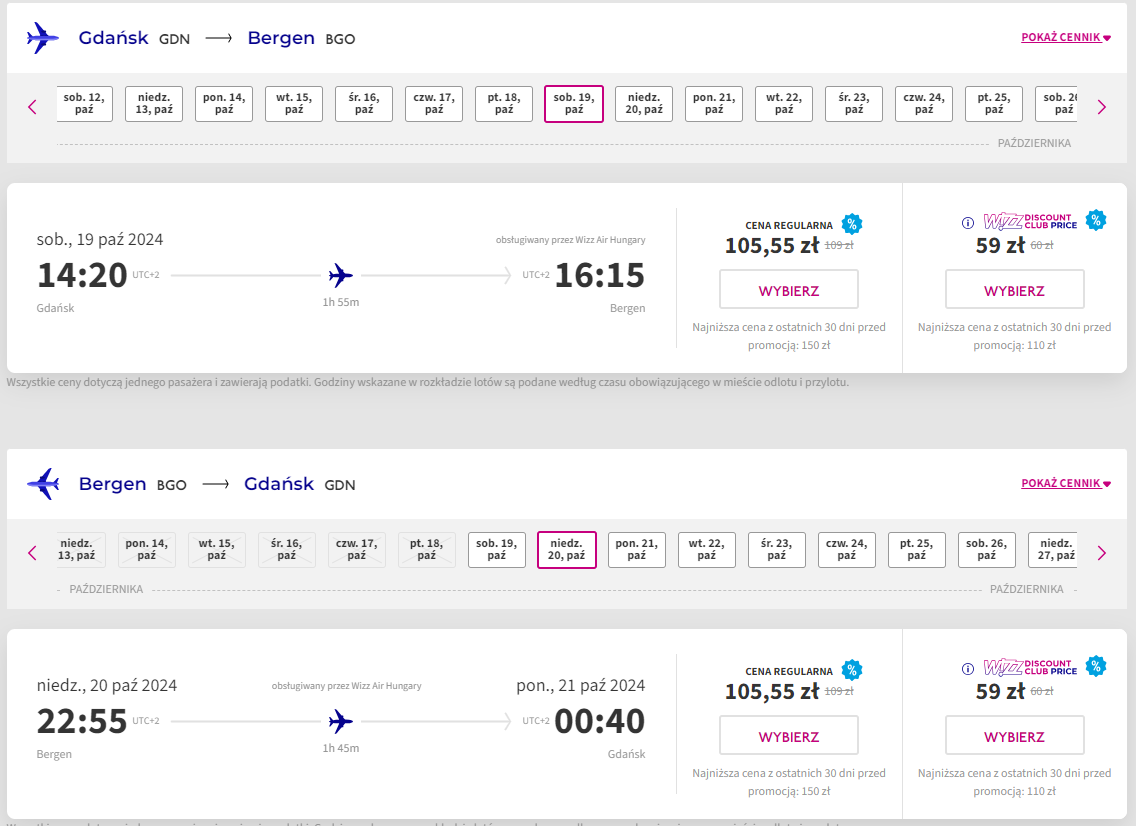Image resolution: width=1136 pixels, height=826 pixels.
Task: Click the 22:55 departure time
Action: [82, 722]
